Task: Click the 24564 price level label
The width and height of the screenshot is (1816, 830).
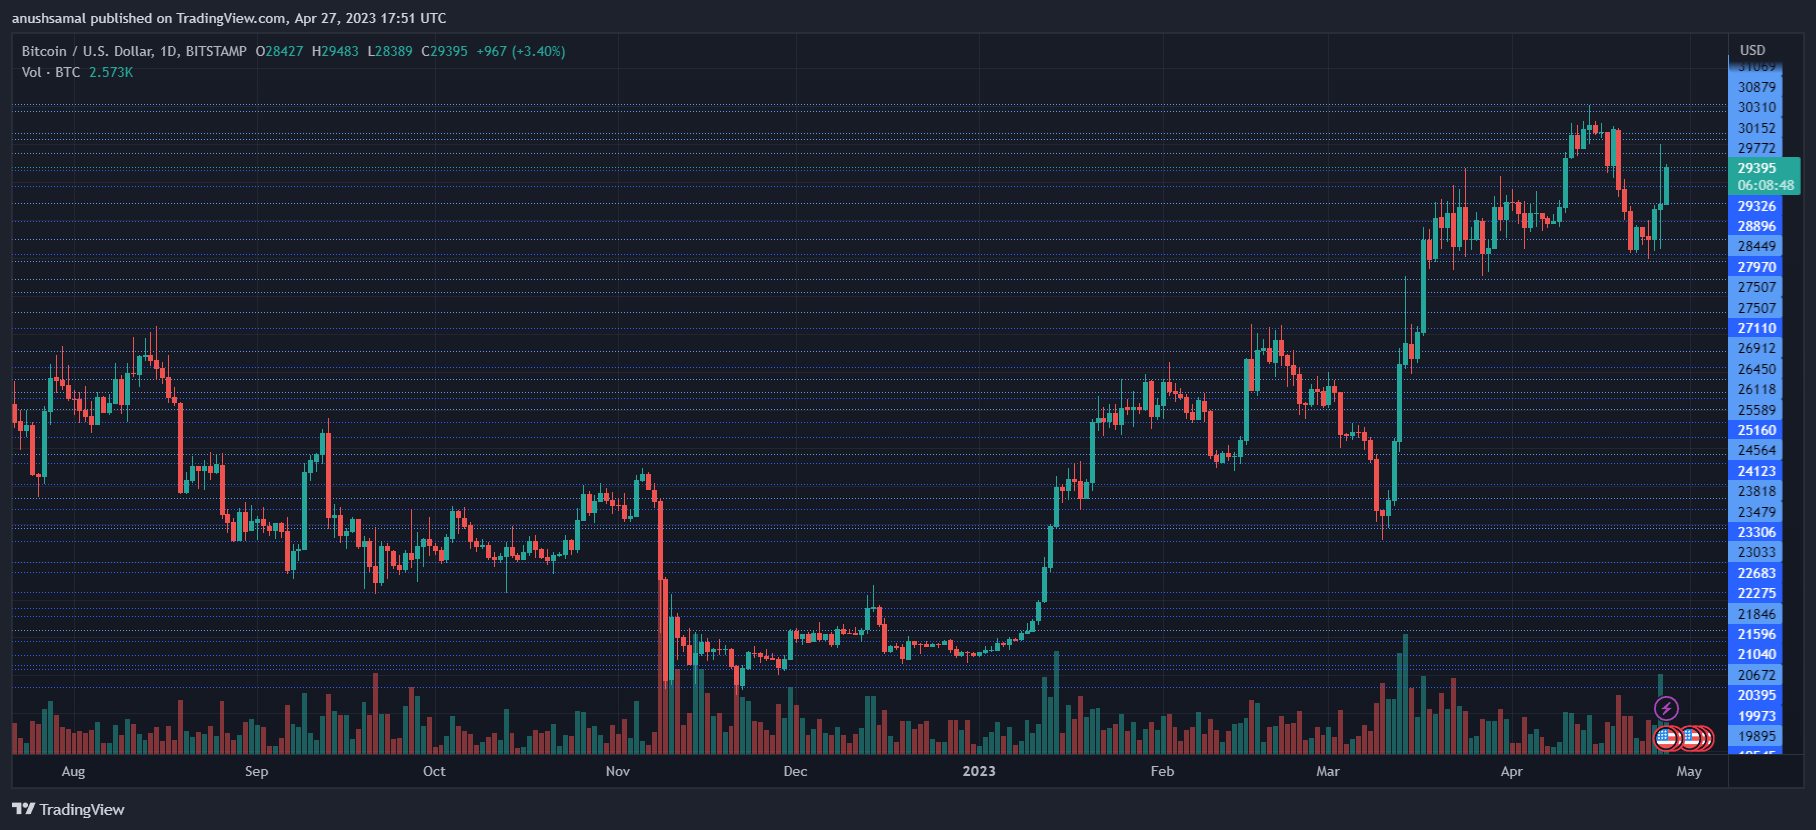Action: [1756, 450]
